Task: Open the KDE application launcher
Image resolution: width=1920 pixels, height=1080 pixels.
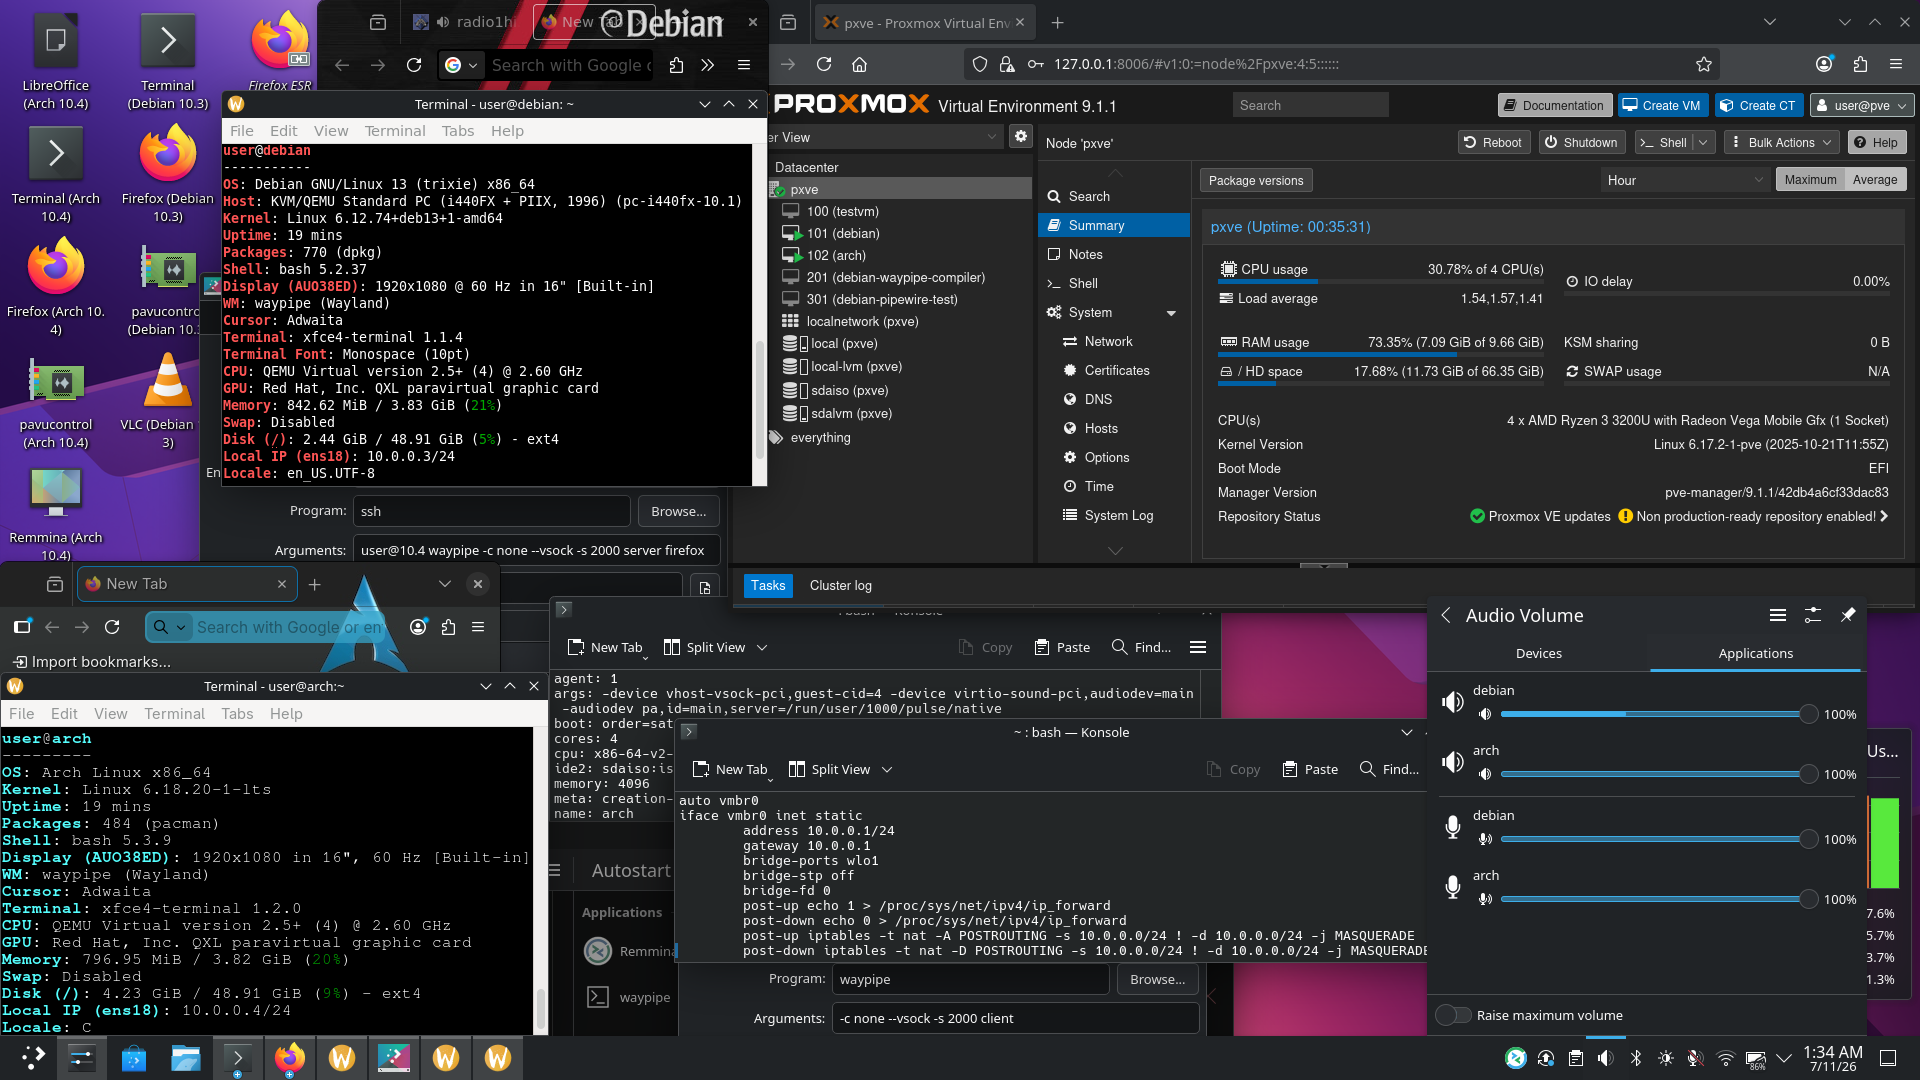Action: click(33, 1057)
